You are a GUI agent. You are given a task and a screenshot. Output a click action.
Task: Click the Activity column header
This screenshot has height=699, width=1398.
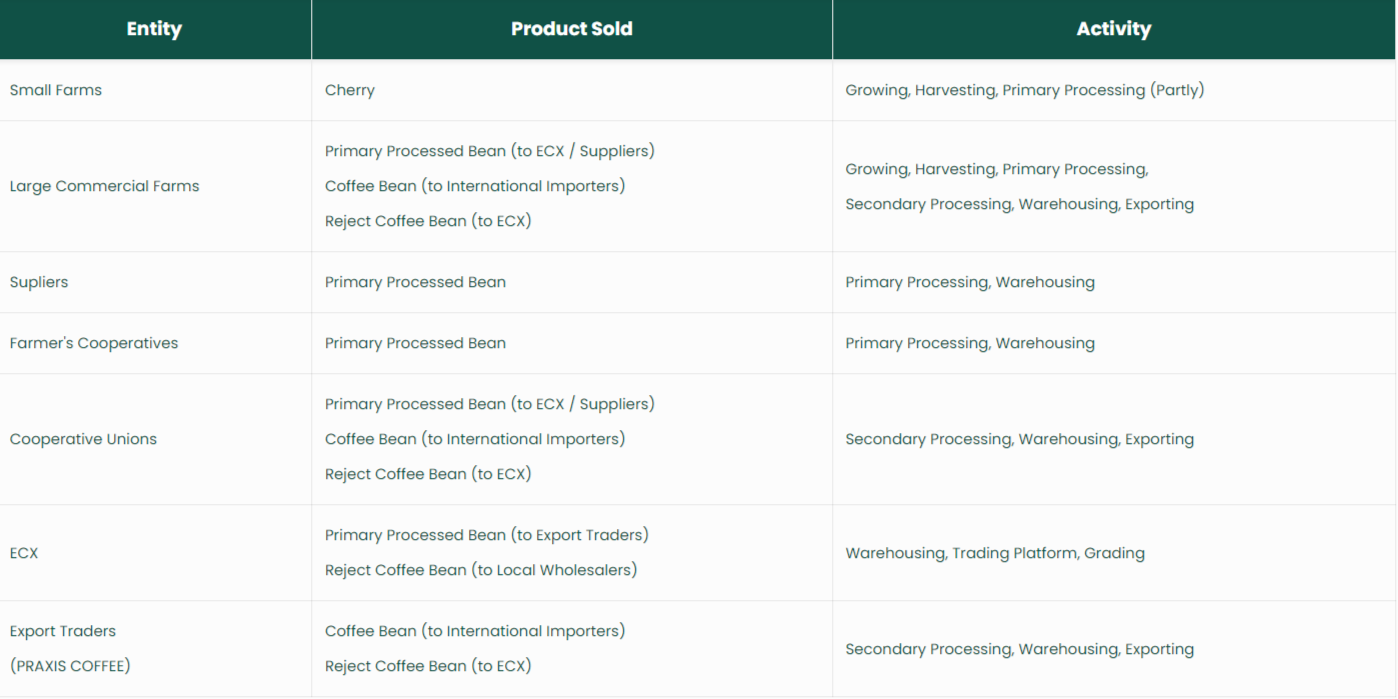[1113, 29]
